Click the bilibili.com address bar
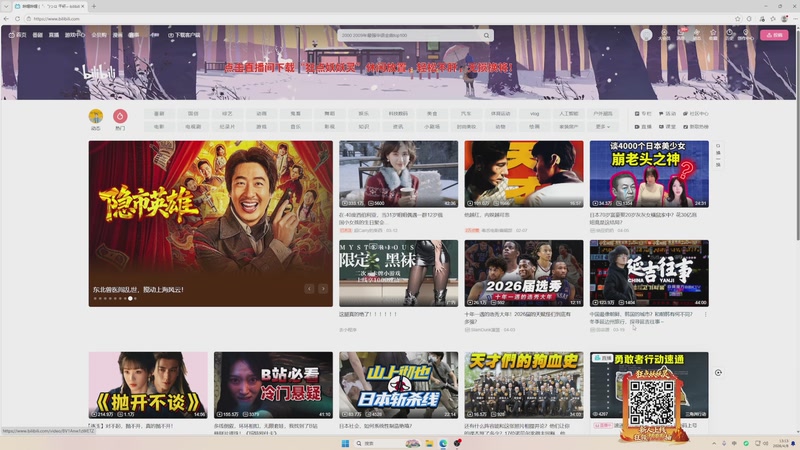This screenshot has width=800, height=450. coord(378,19)
